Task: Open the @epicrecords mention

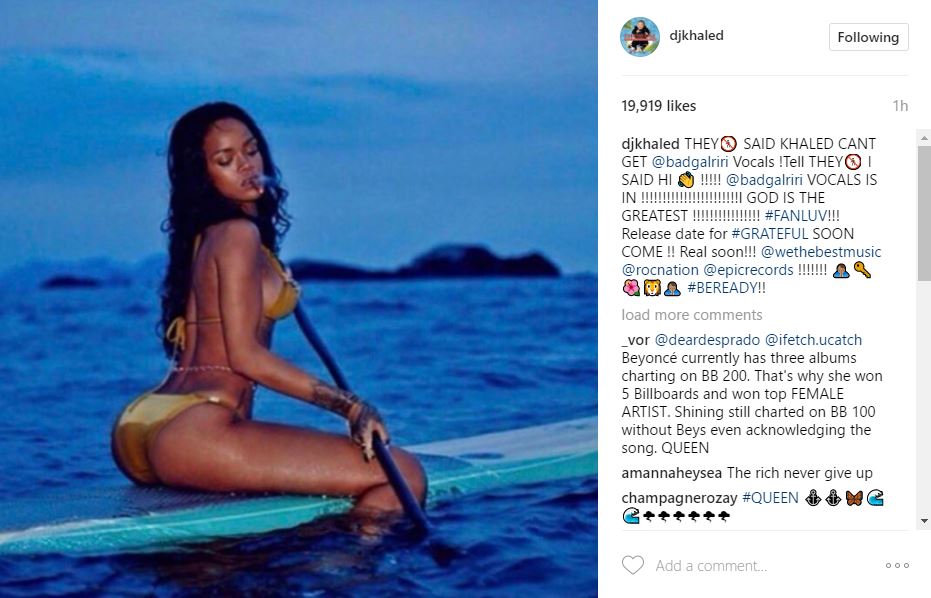Action: [x=748, y=270]
